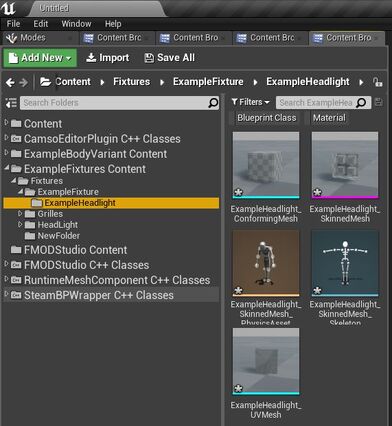This screenshot has height=426, width=392.
Task: Navigate forward with the right arrow
Action: click(23, 82)
